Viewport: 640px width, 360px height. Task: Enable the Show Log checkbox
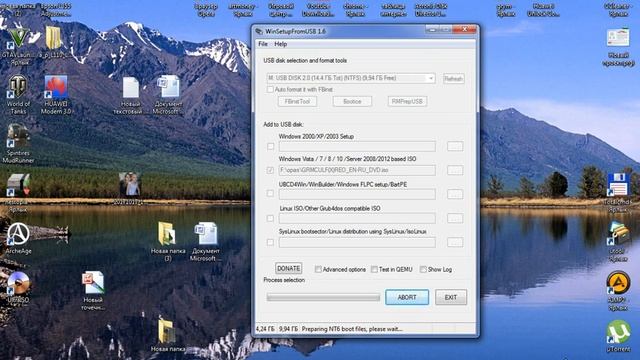(423, 269)
